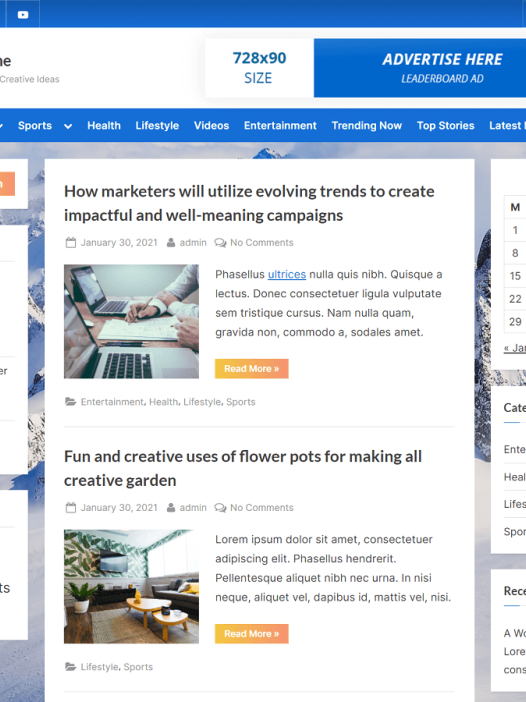The width and height of the screenshot is (526, 702).
Task: Click No Comments link on marketers post
Action: (262, 243)
